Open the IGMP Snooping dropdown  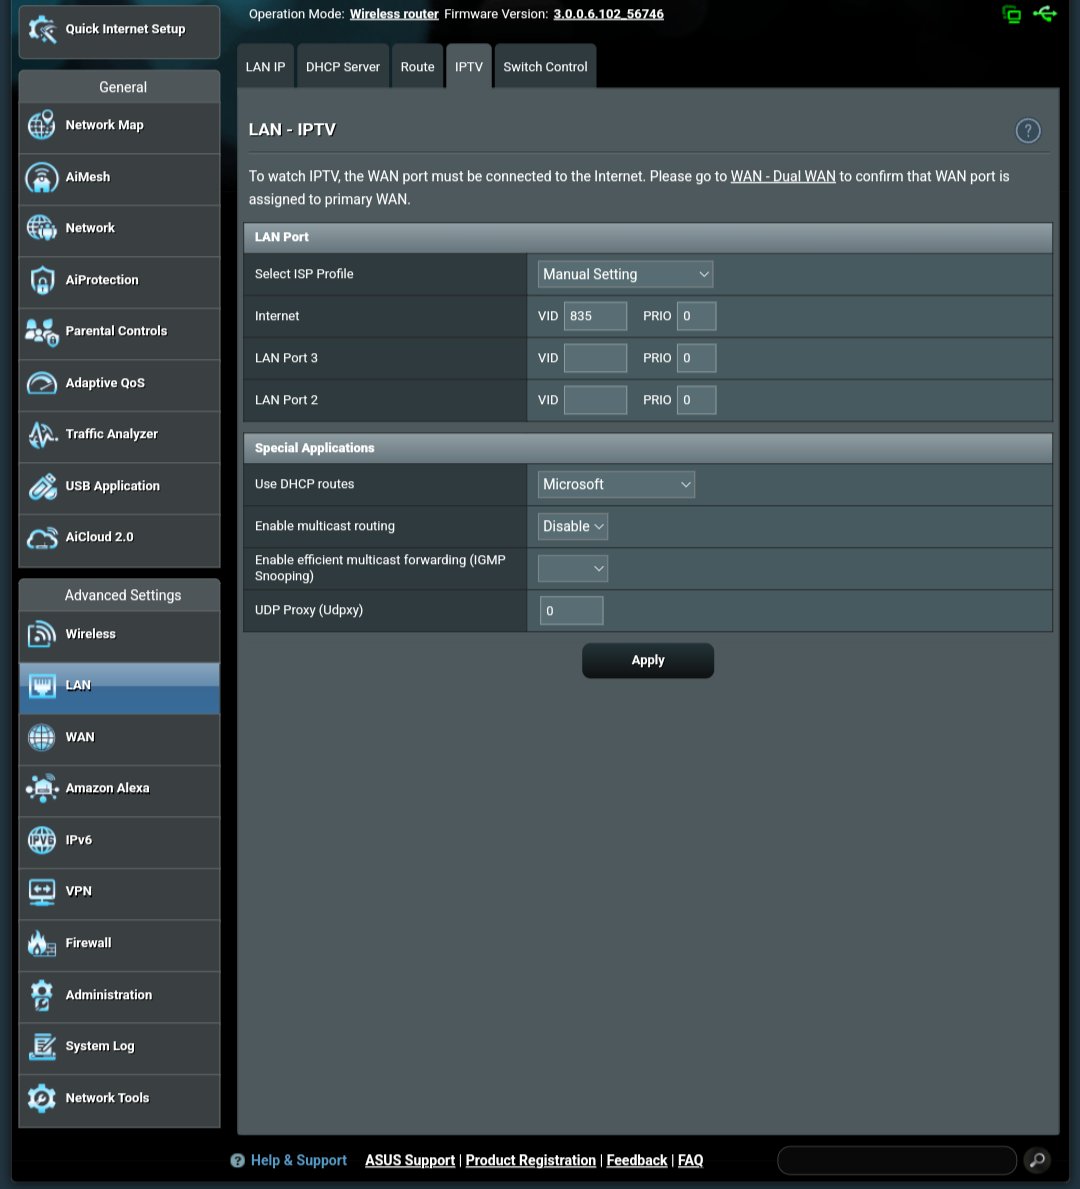tap(573, 569)
